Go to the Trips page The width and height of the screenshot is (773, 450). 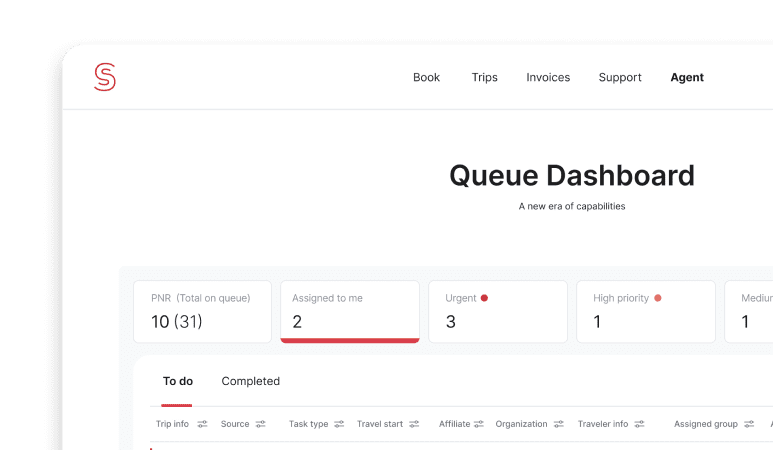tap(485, 77)
